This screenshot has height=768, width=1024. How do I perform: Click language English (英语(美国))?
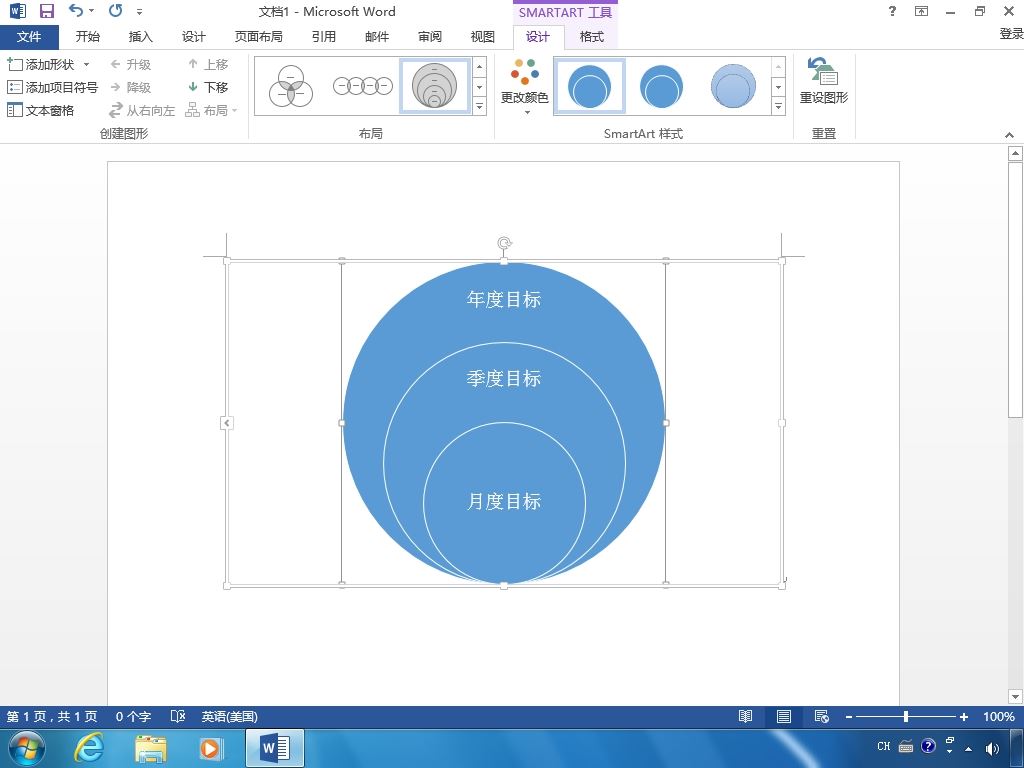229,716
